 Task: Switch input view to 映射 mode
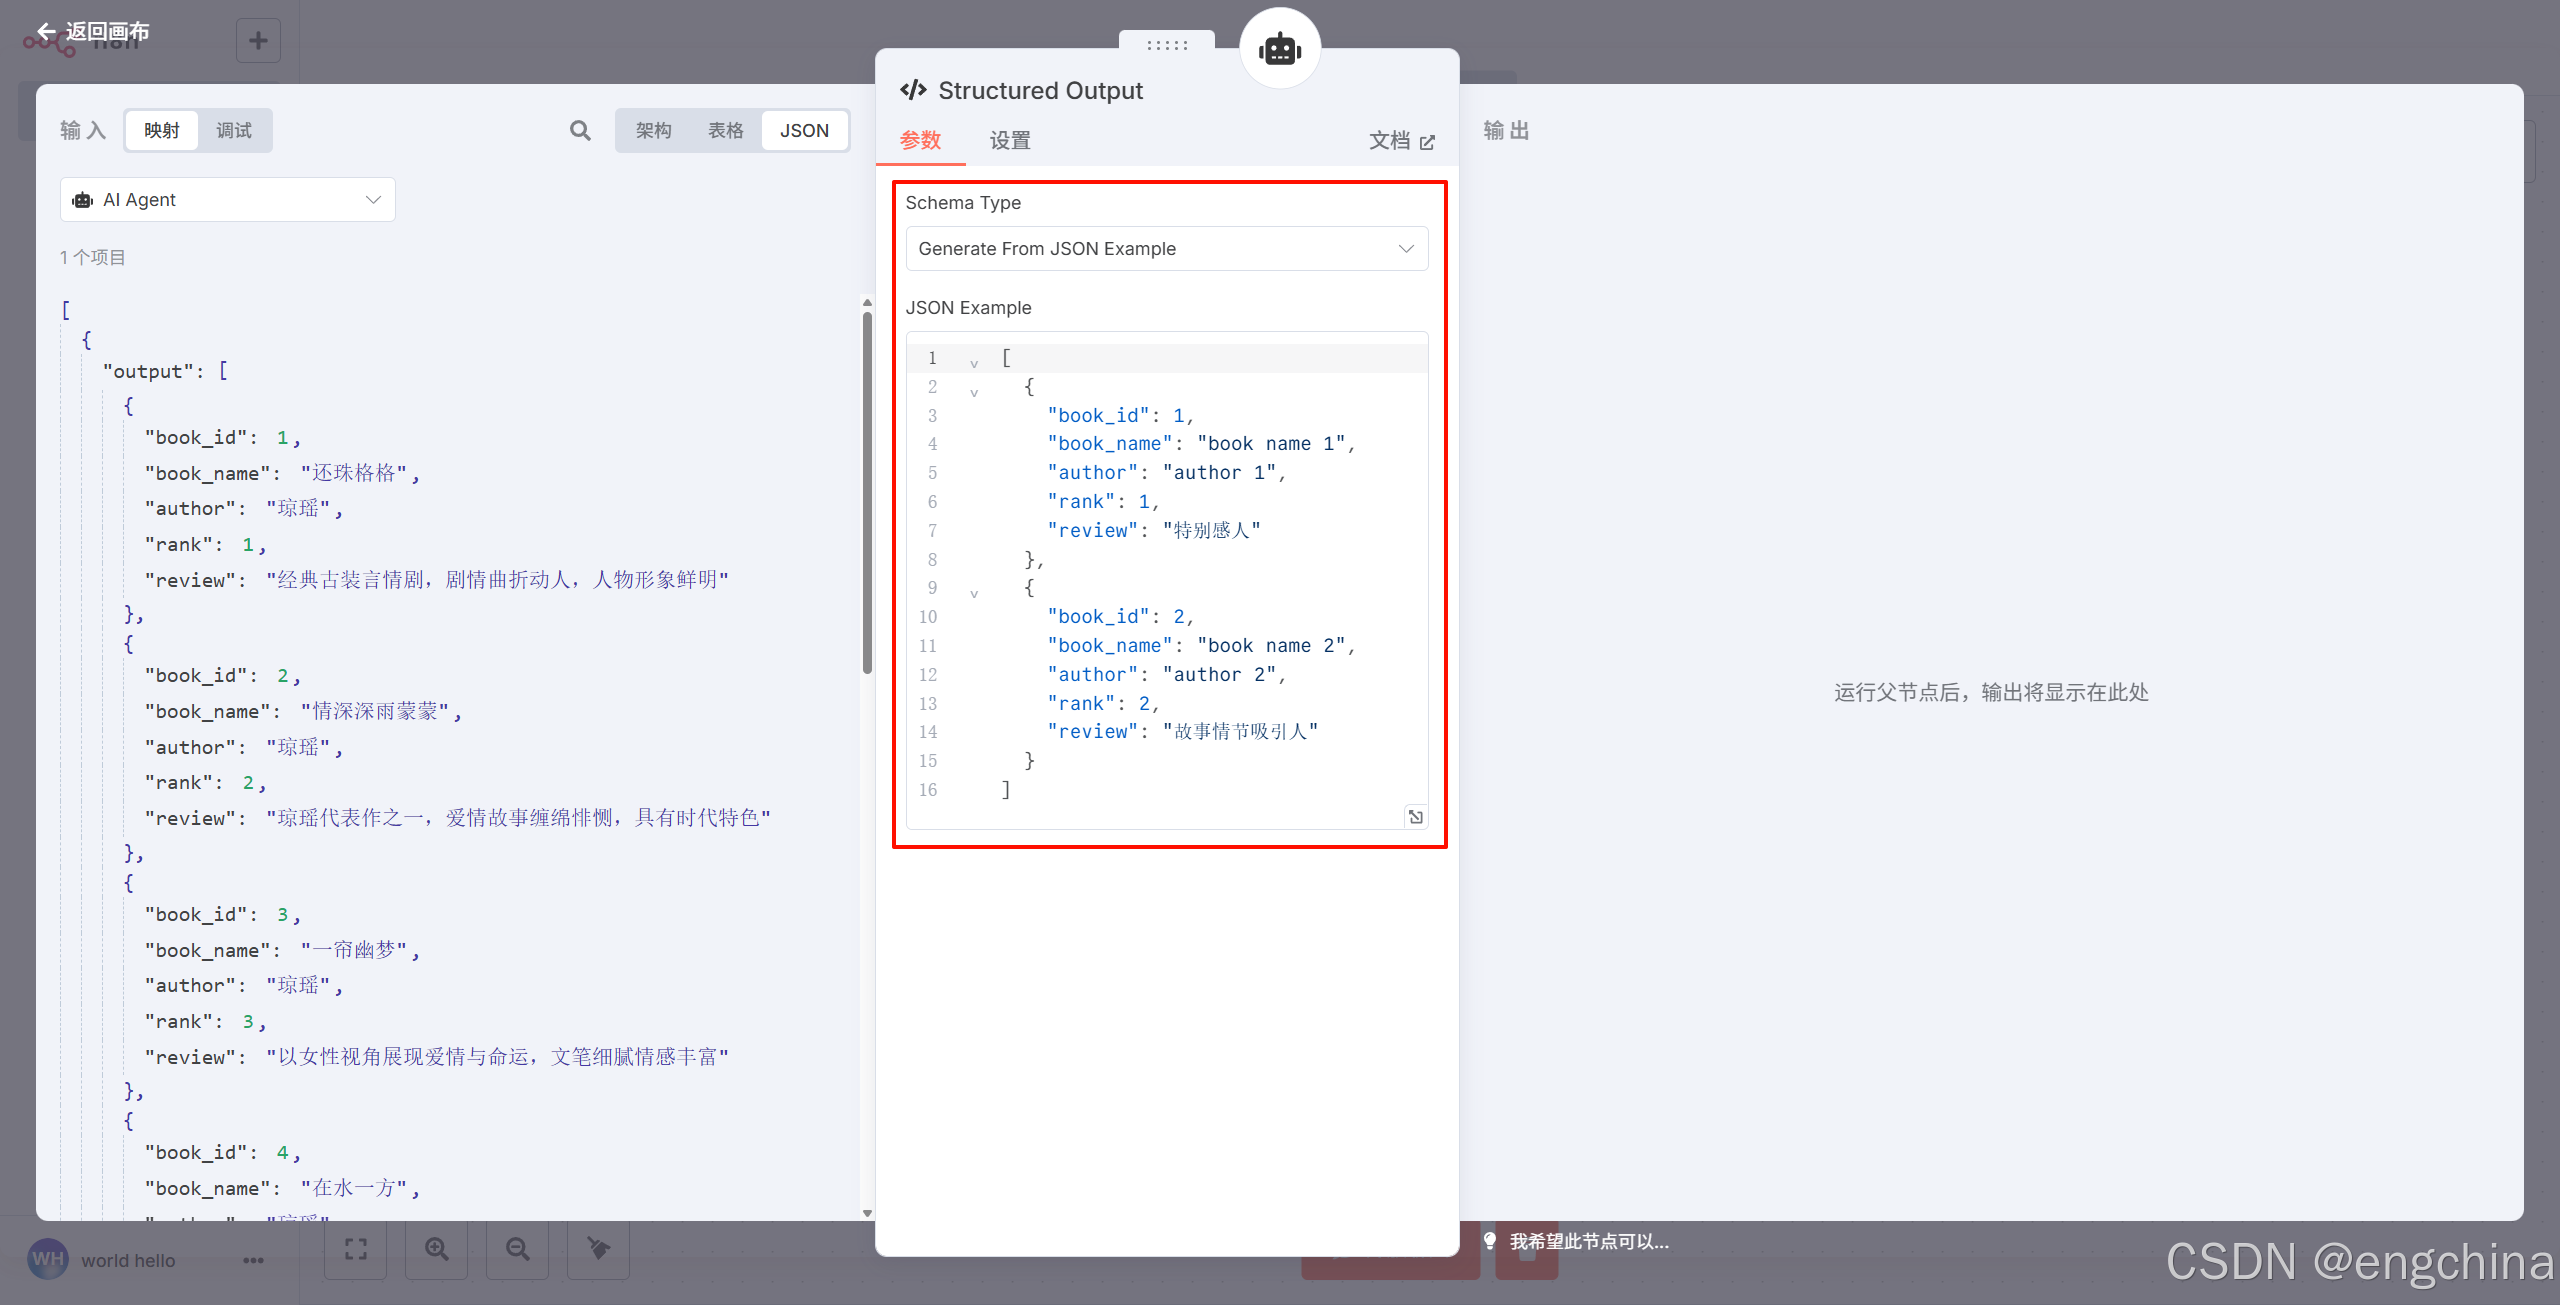161,131
